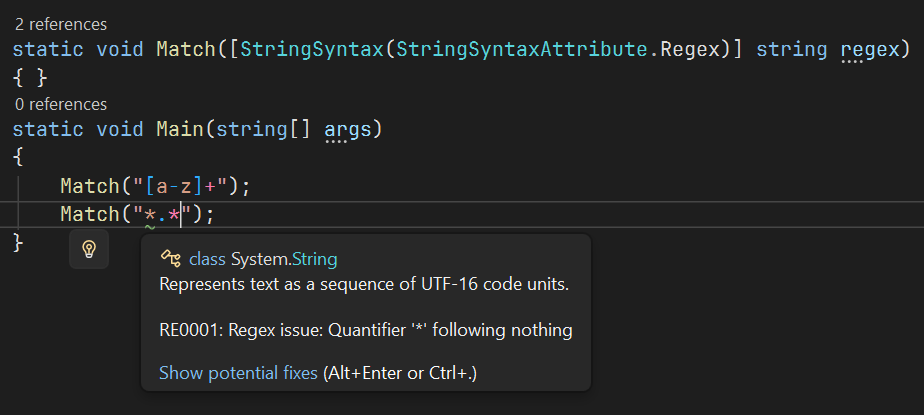Click the args parameter of Main
This screenshot has width=924, height=415.
point(348,130)
